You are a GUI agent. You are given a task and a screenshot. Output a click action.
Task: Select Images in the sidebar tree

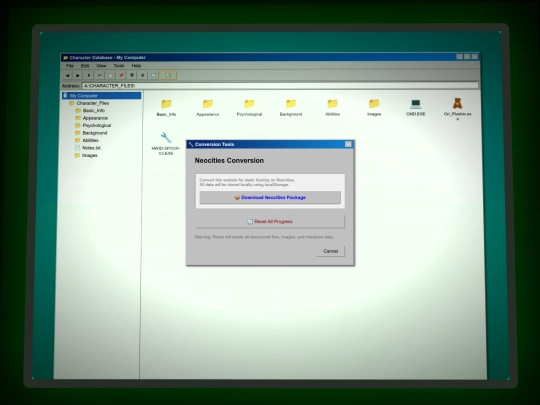point(86,156)
